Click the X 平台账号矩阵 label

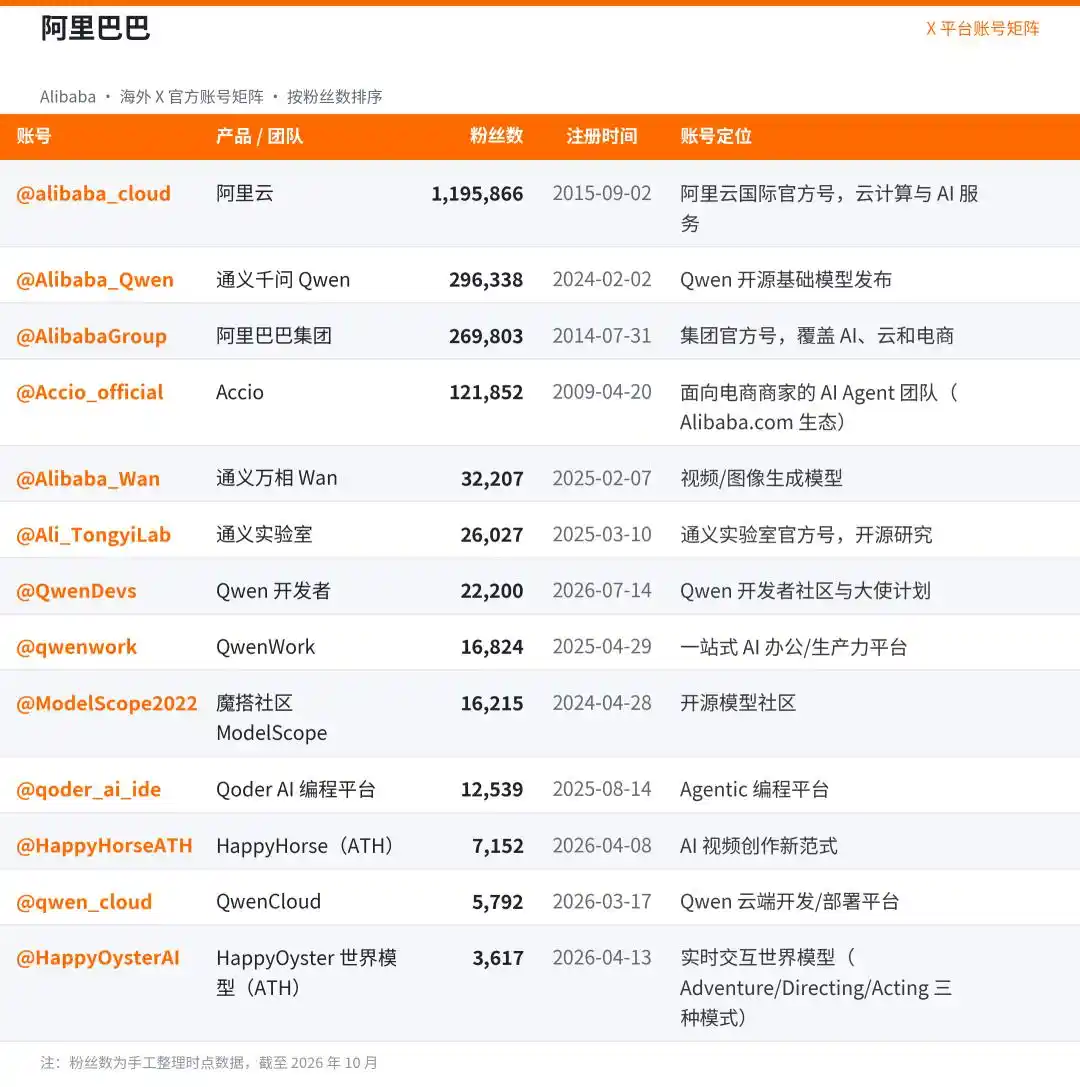(983, 28)
